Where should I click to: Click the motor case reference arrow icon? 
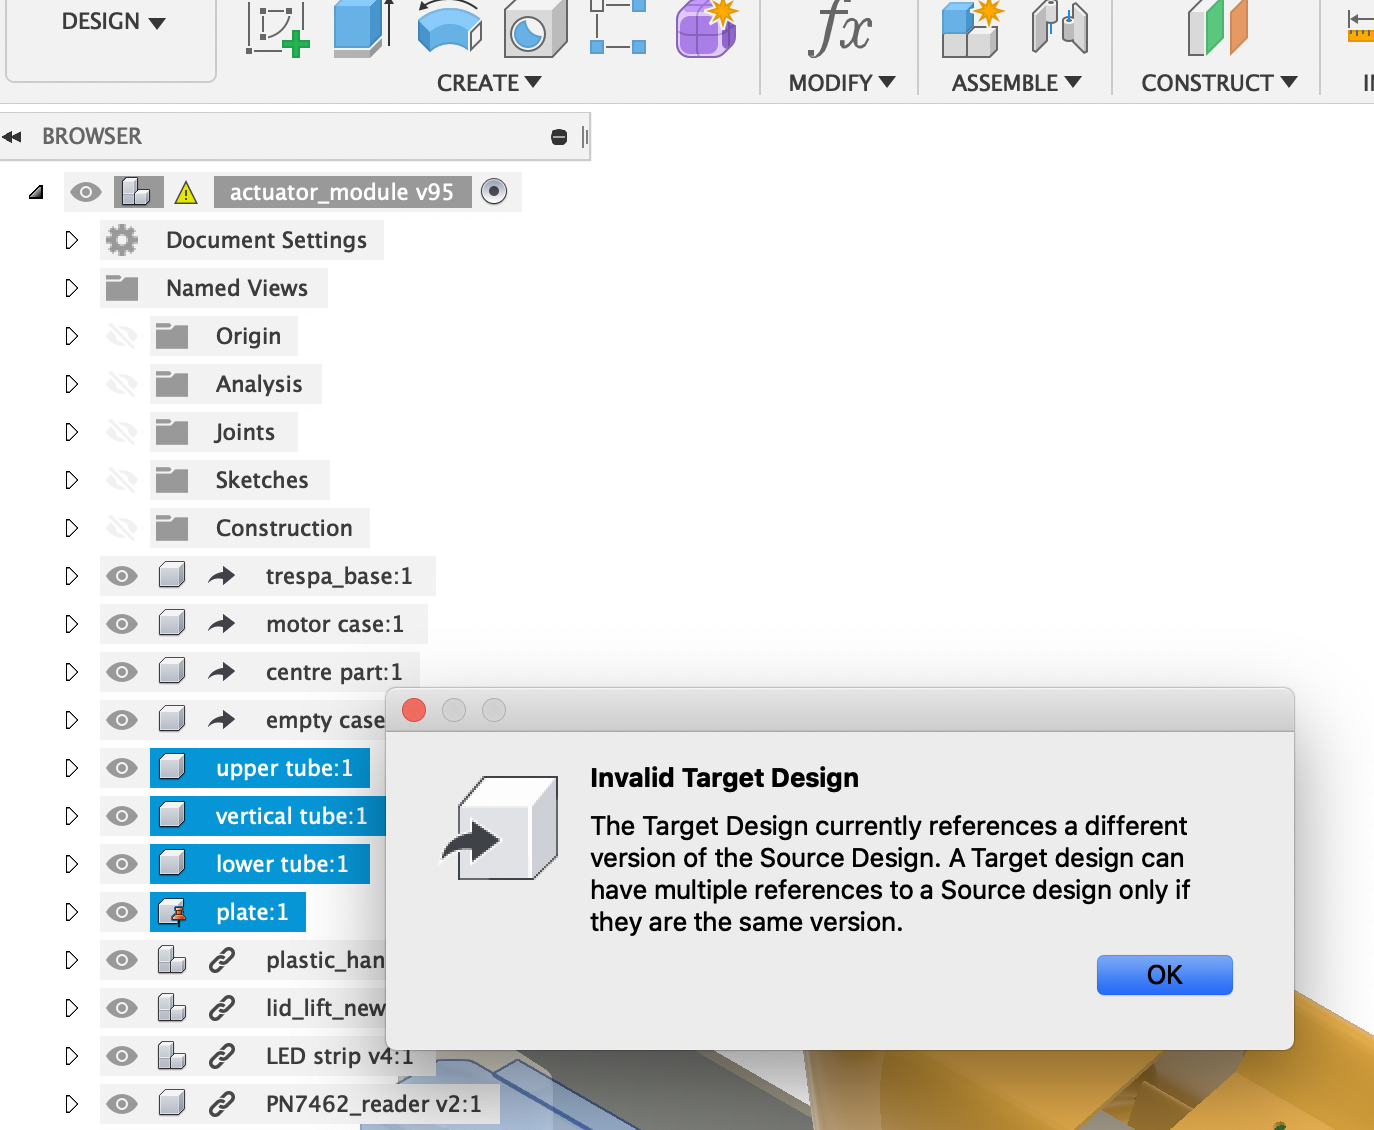click(221, 624)
